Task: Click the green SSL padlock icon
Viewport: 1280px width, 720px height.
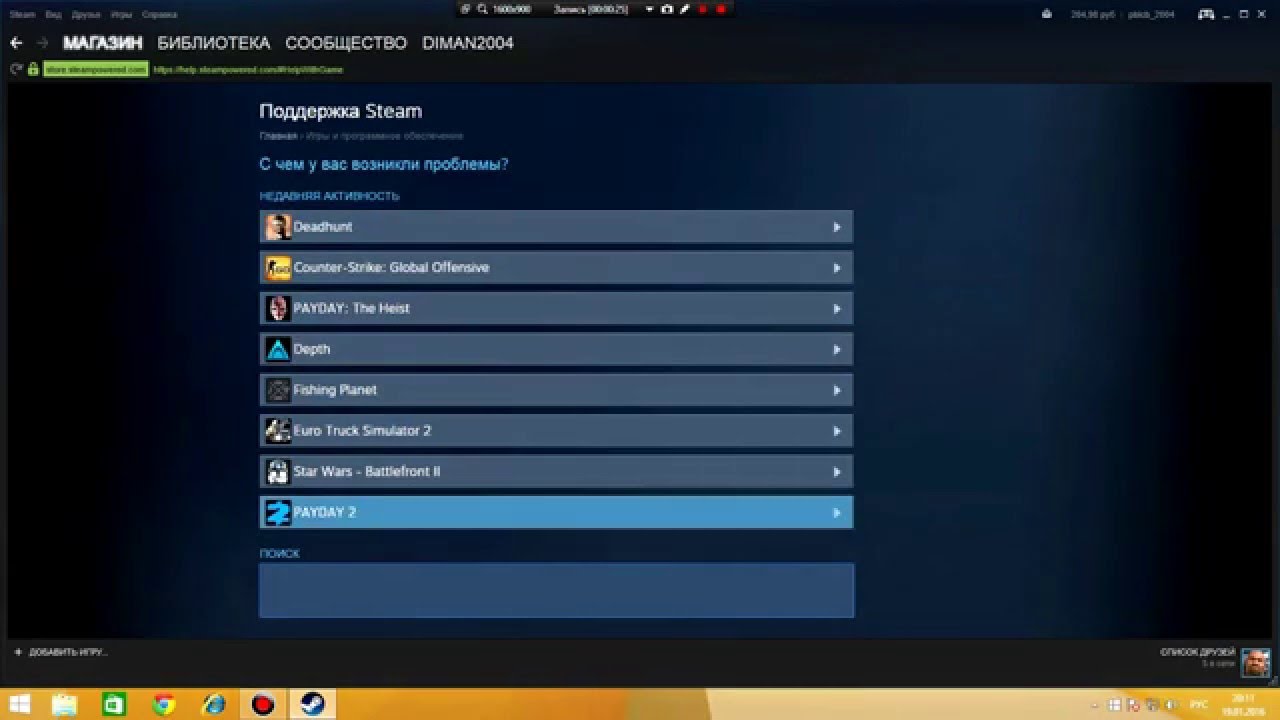Action: [33, 69]
